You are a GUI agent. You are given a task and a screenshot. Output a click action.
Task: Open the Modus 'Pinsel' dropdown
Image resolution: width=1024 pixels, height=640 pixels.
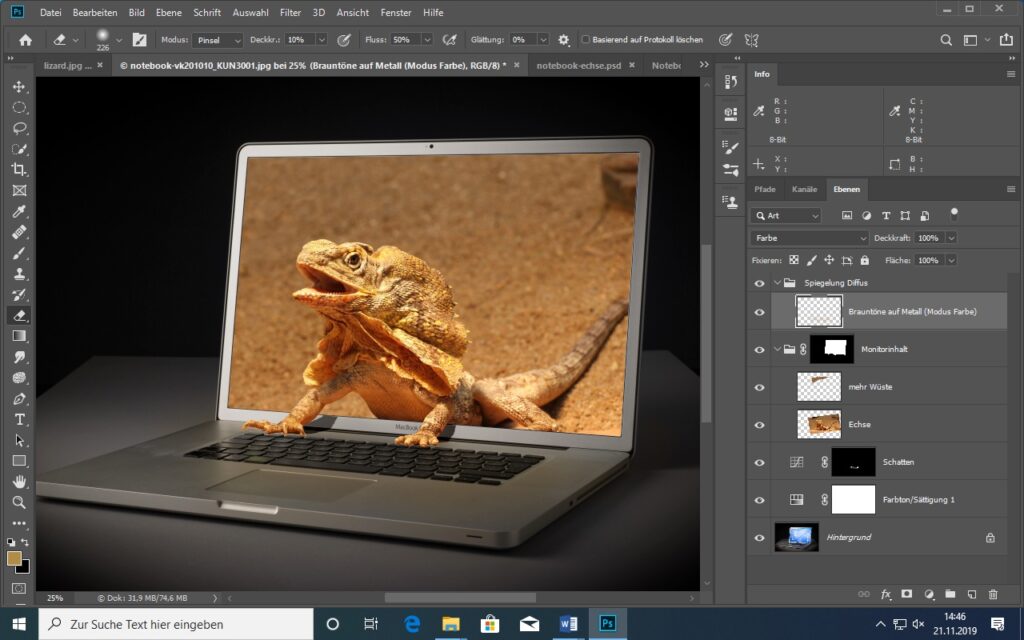click(x=219, y=40)
